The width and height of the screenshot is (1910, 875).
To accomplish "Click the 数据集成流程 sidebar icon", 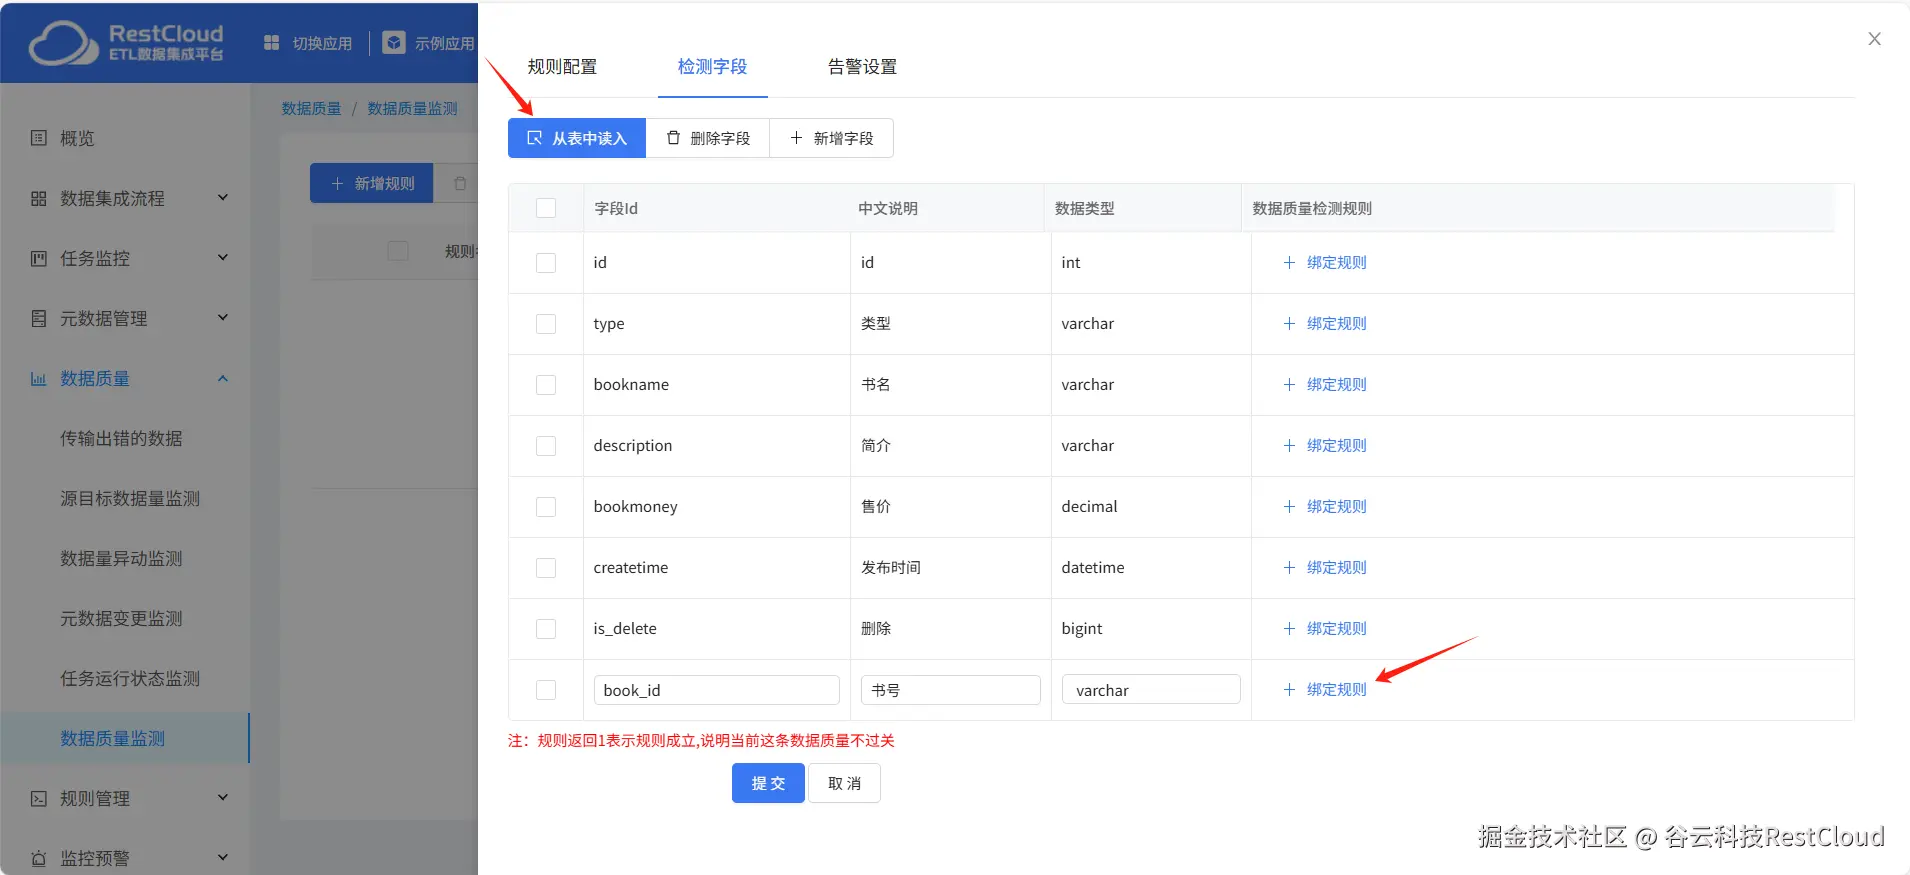I will coord(39,198).
